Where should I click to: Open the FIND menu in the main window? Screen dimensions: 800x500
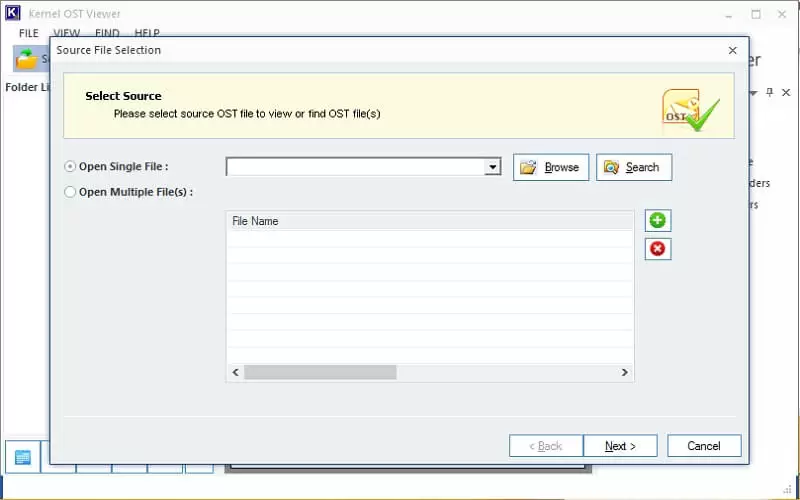click(107, 33)
